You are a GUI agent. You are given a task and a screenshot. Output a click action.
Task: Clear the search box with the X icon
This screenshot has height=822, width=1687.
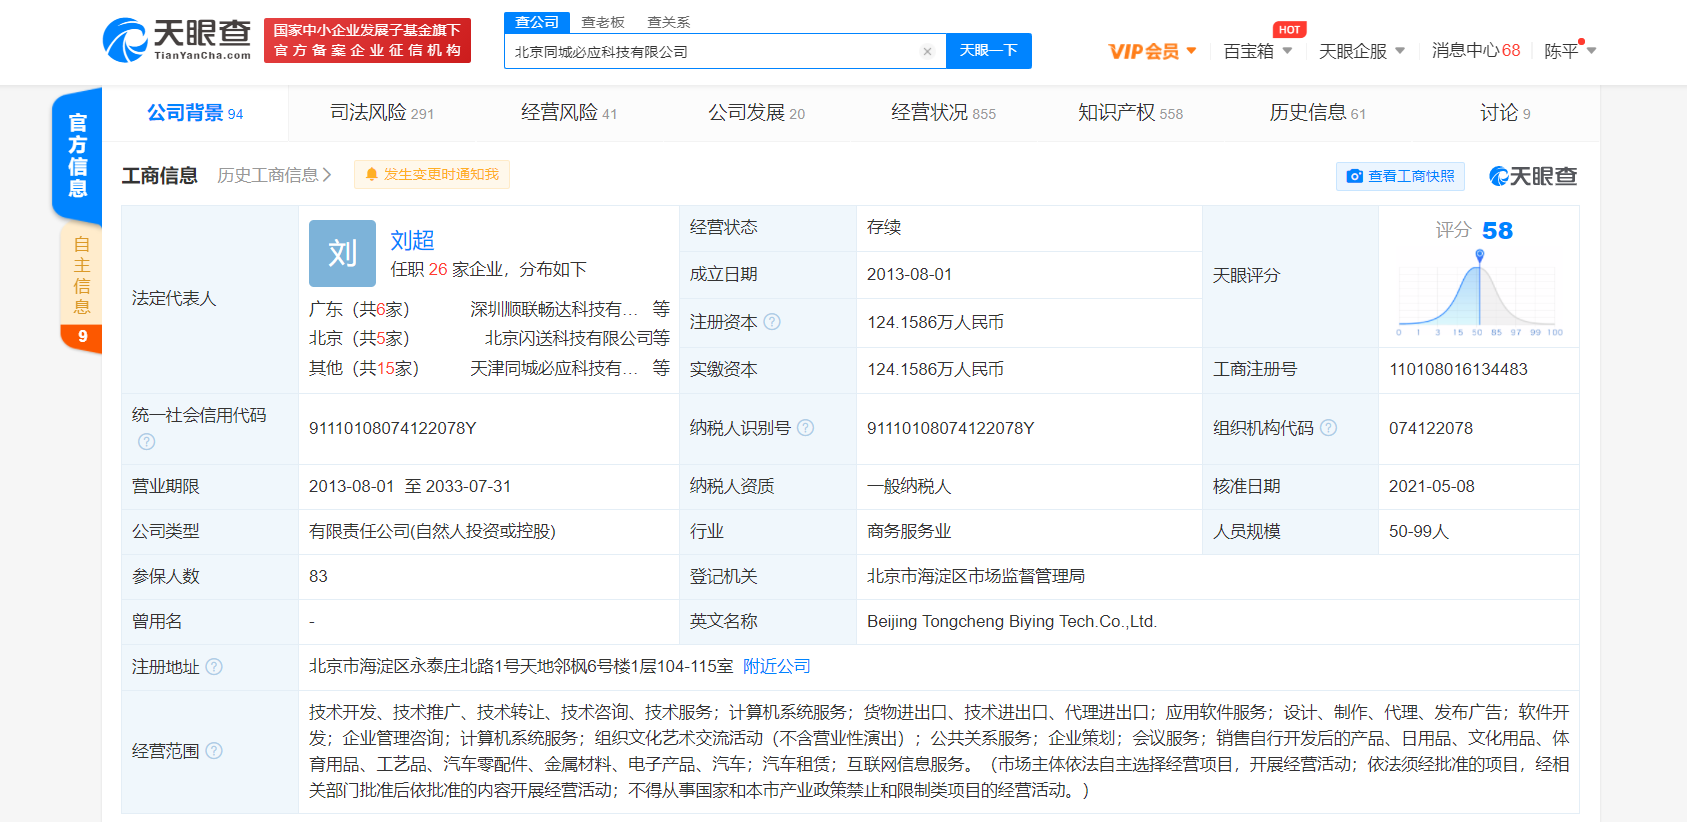pyautogui.click(x=927, y=51)
